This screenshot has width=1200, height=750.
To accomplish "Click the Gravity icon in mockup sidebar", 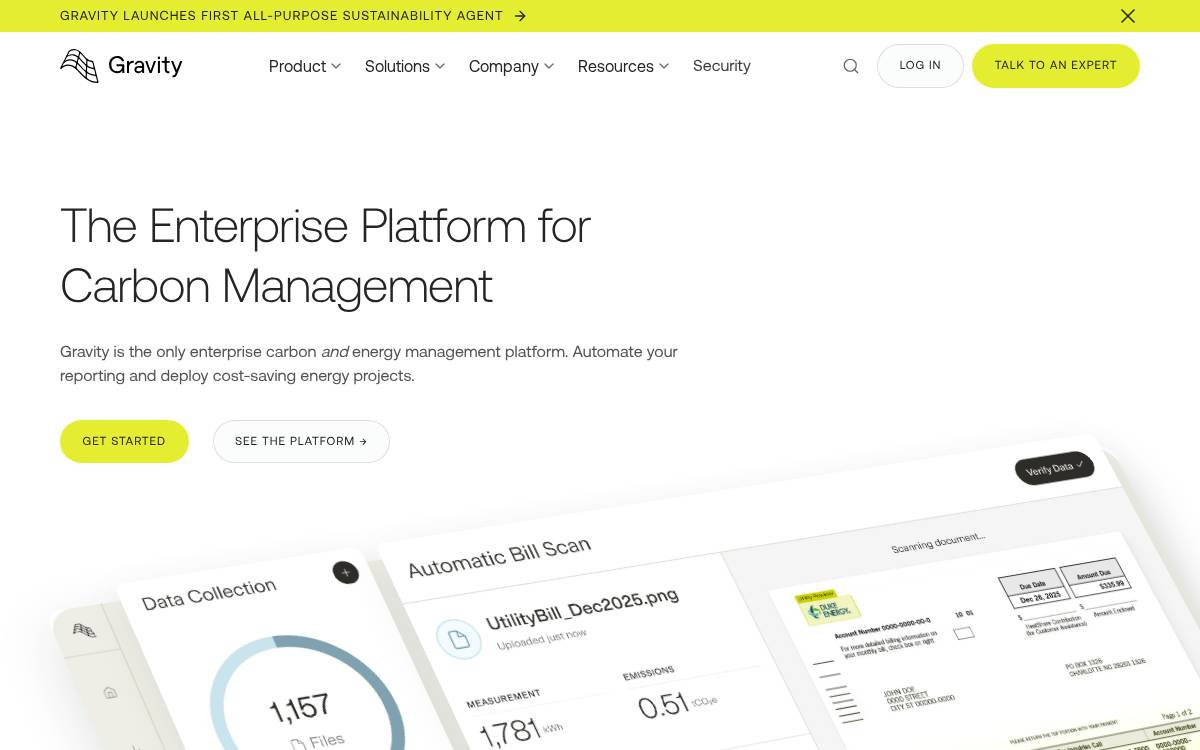I will tap(85, 630).
